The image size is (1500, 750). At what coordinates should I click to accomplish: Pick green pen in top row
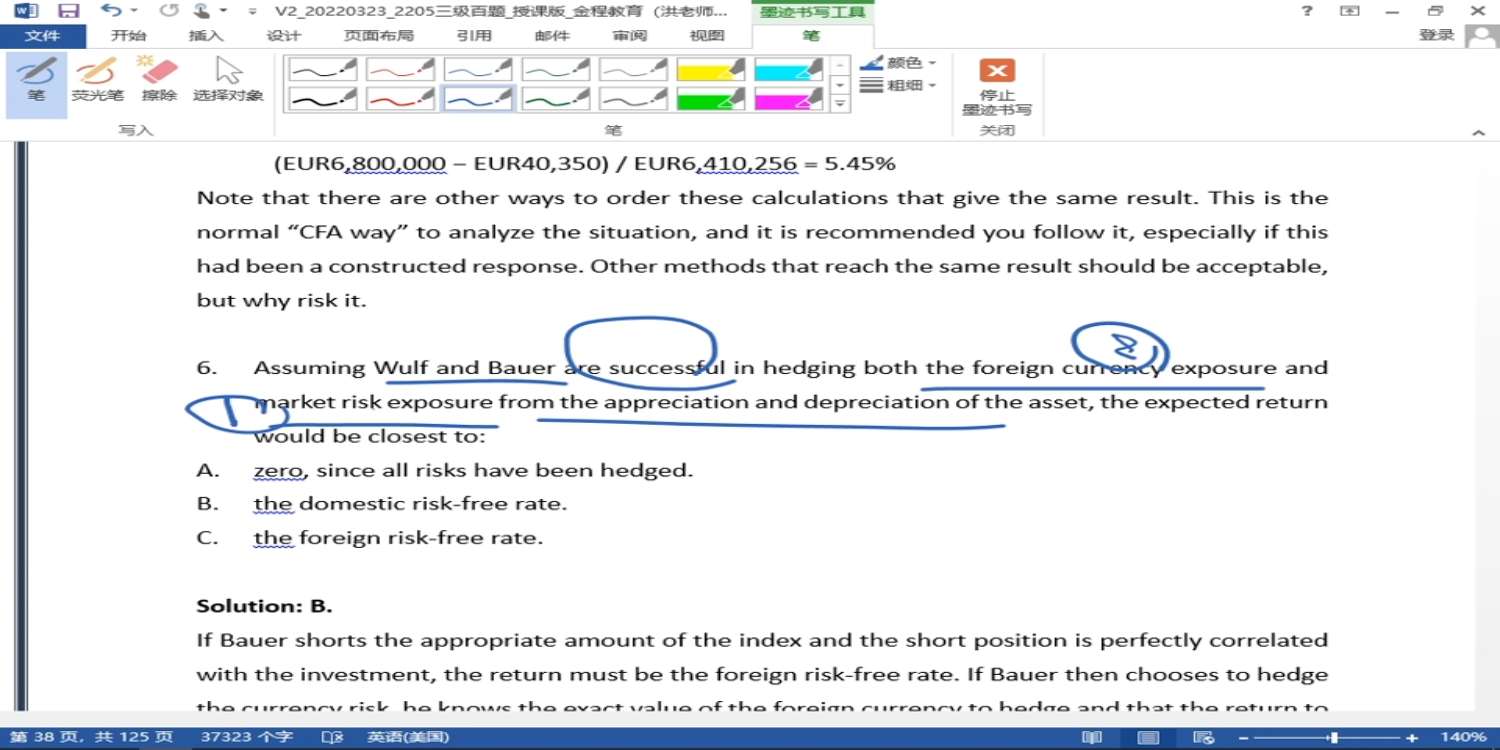click(556, 70)
